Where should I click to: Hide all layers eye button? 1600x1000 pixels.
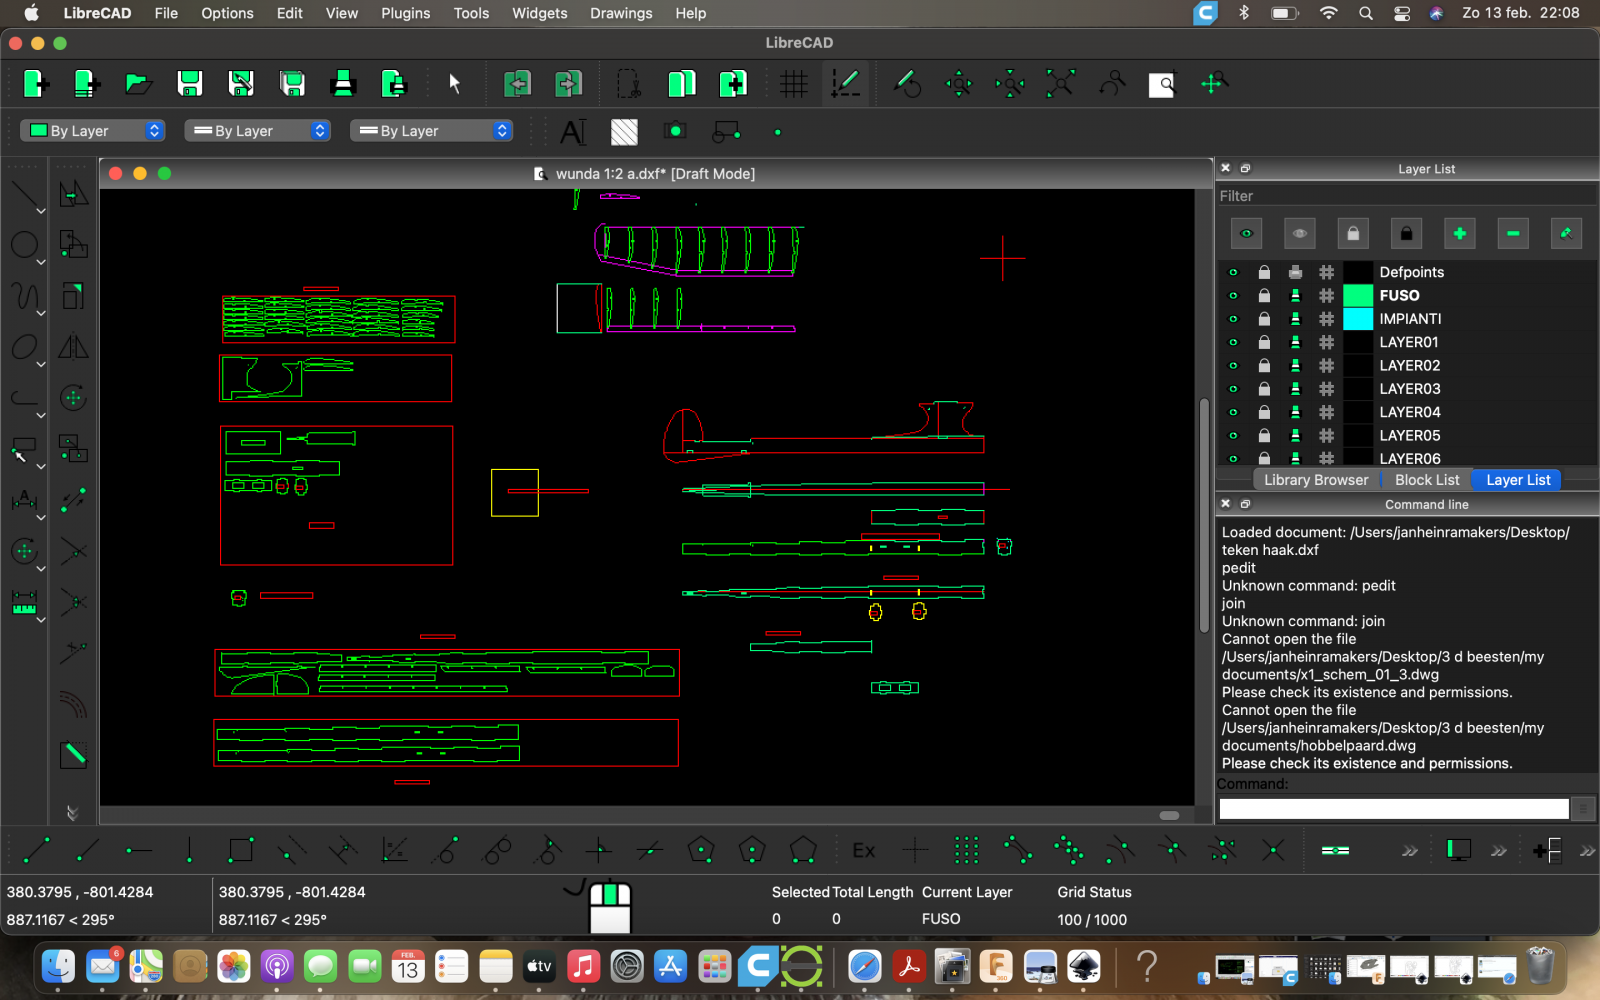(1299, 234)
